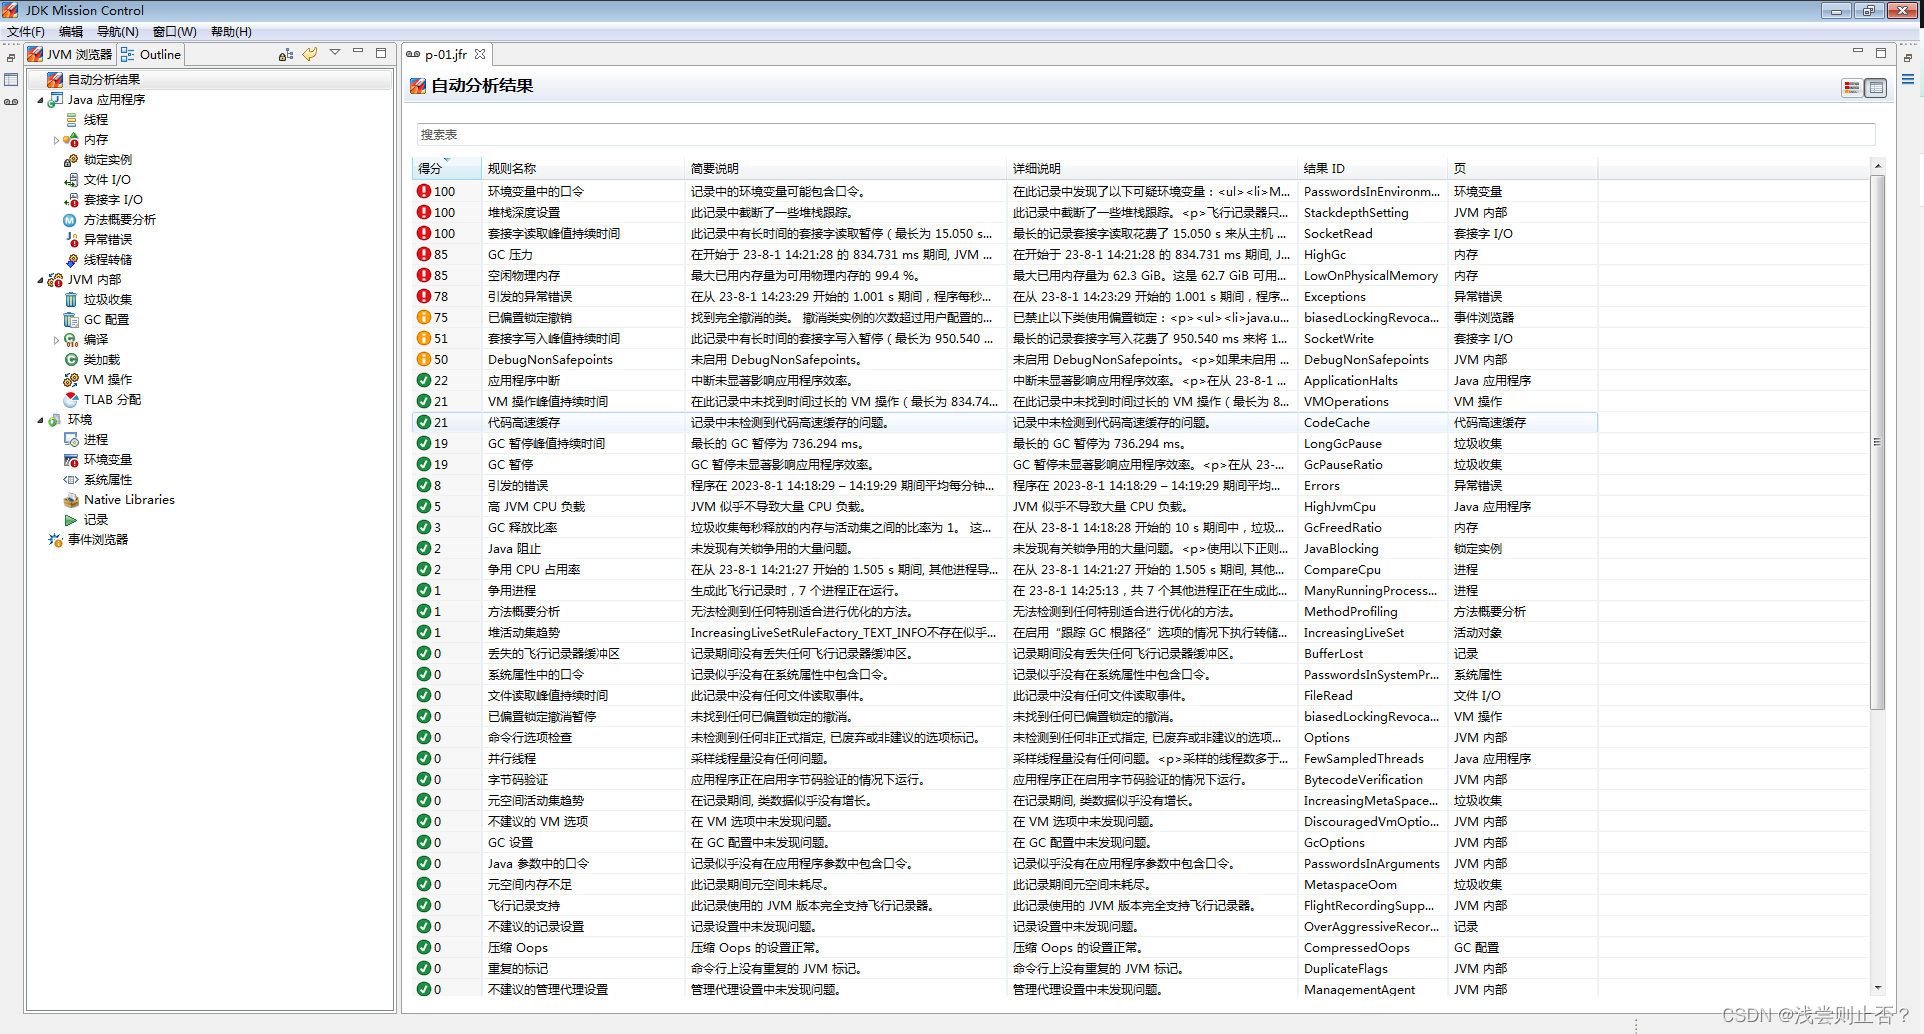Minimize the JVM Browser view
The width and height of the screenshot is (1924, 1034).
pyautogui.click(x=358, y=52)
